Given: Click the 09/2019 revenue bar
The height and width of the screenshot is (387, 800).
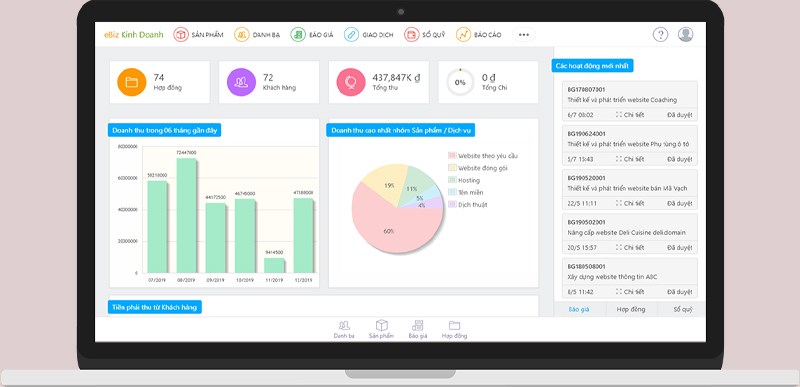Looking at the screenshot, I should tap(215, 238).
